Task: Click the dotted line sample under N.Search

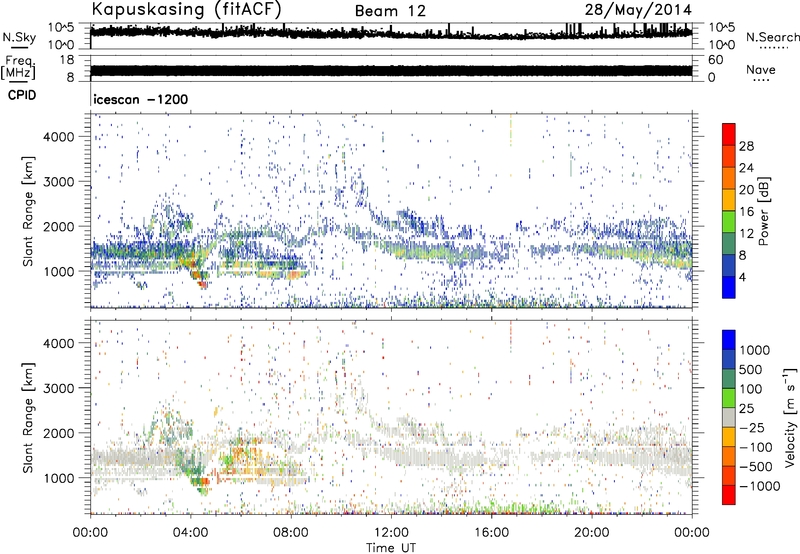Action: click(x=773, y=47)
